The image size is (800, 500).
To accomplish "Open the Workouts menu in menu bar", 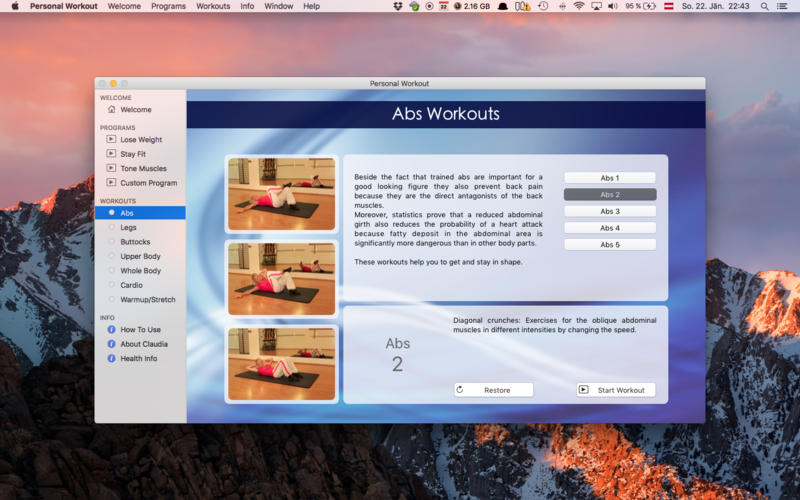I will 213,6.
